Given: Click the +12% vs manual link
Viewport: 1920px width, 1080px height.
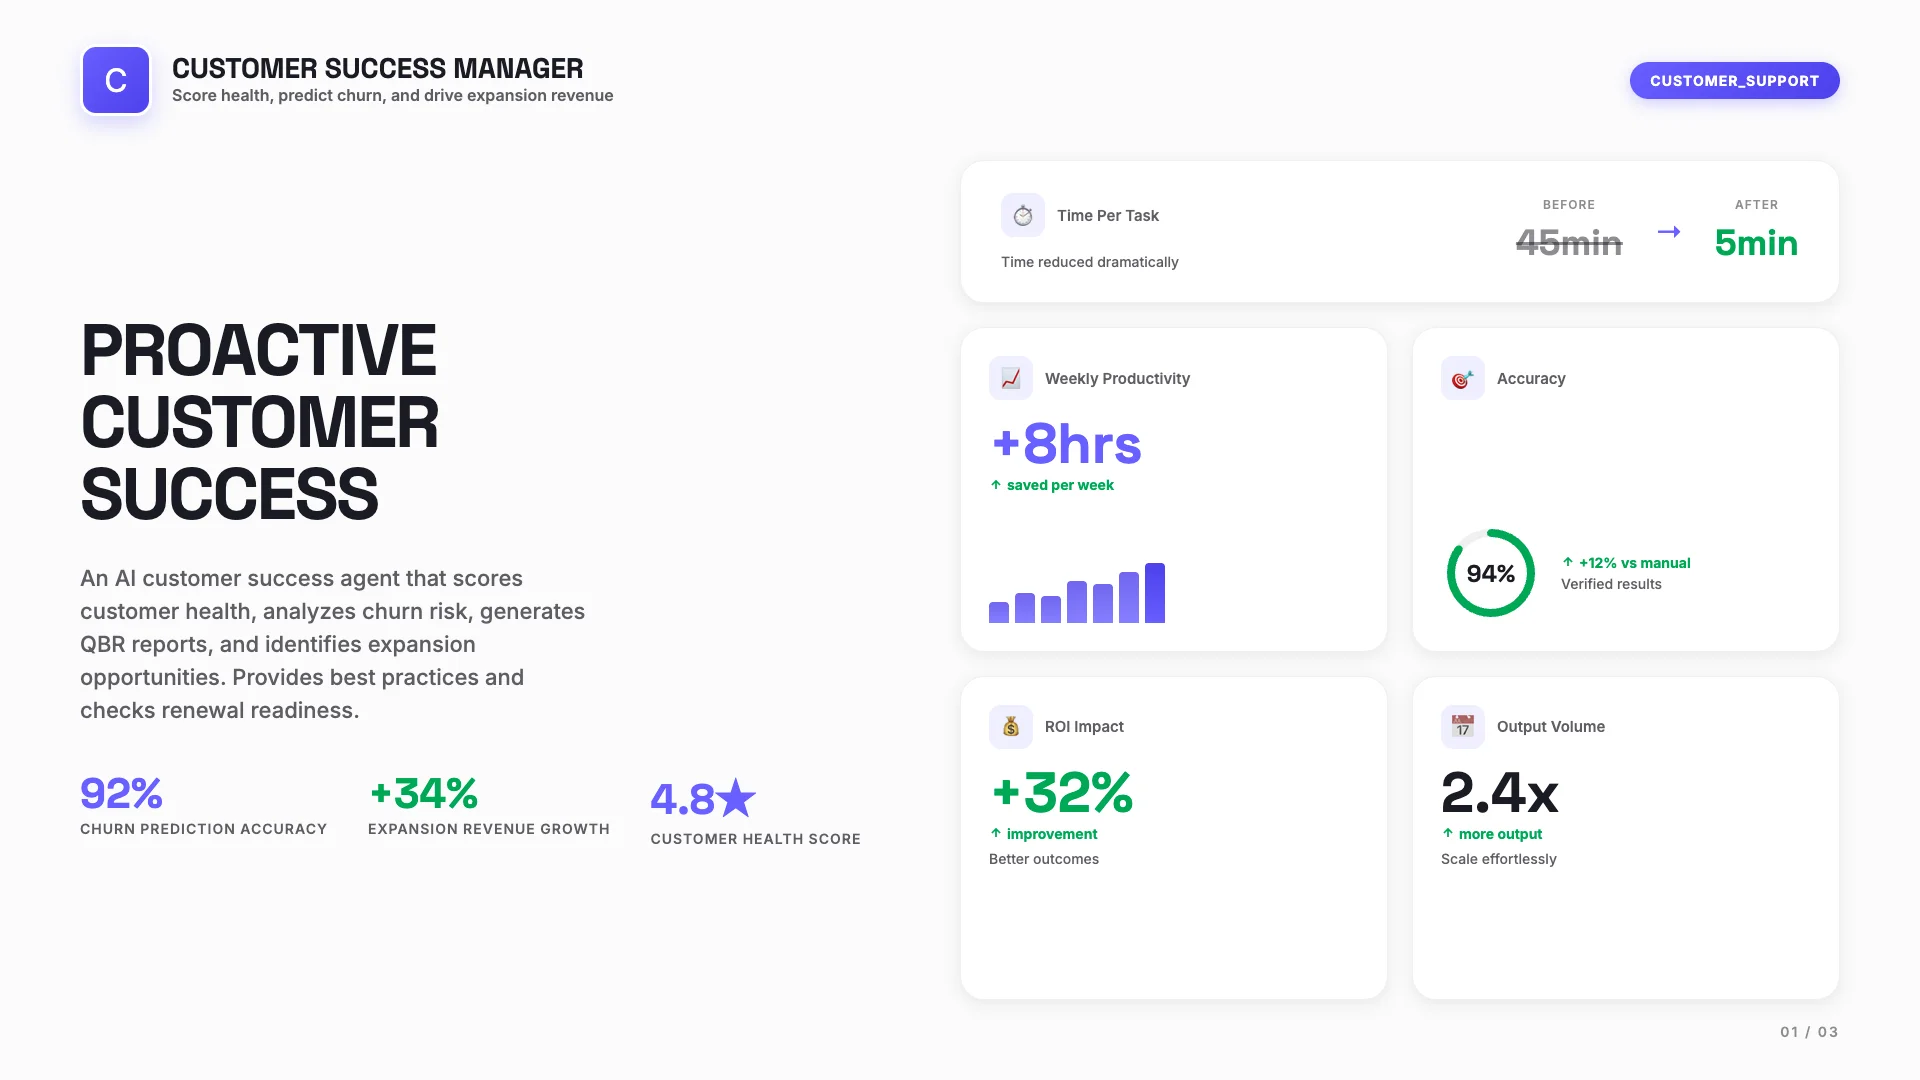Looking at the screenshot, I should click(1634, 563).
